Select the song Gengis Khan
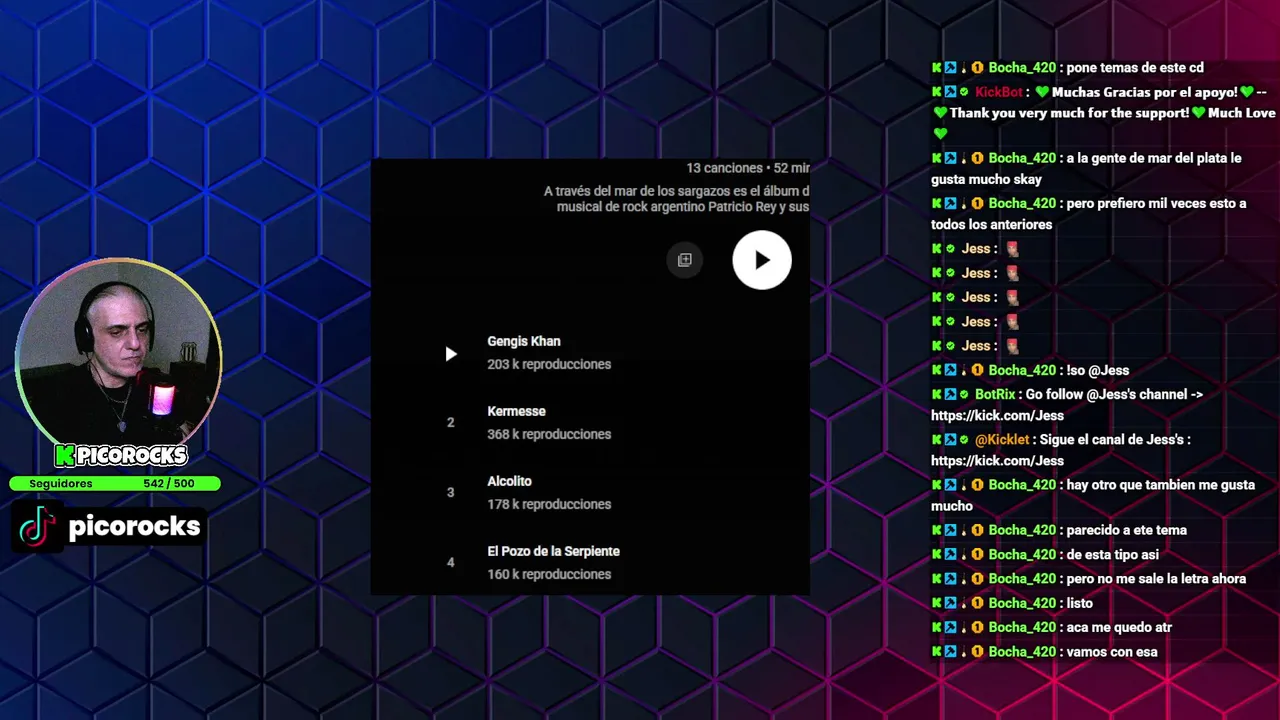 524,341
